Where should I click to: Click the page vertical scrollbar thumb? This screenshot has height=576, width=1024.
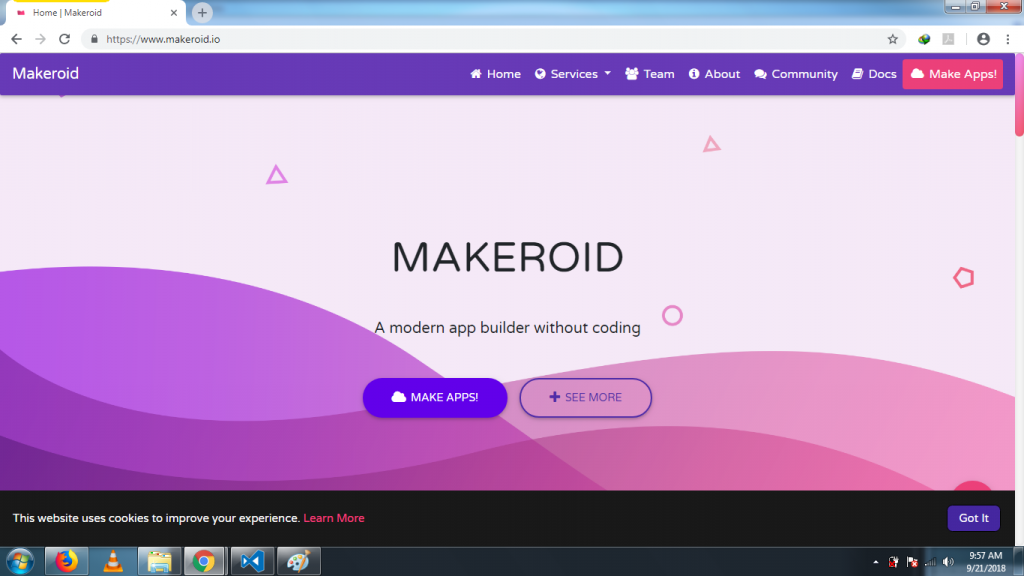tap(1019, 95)
